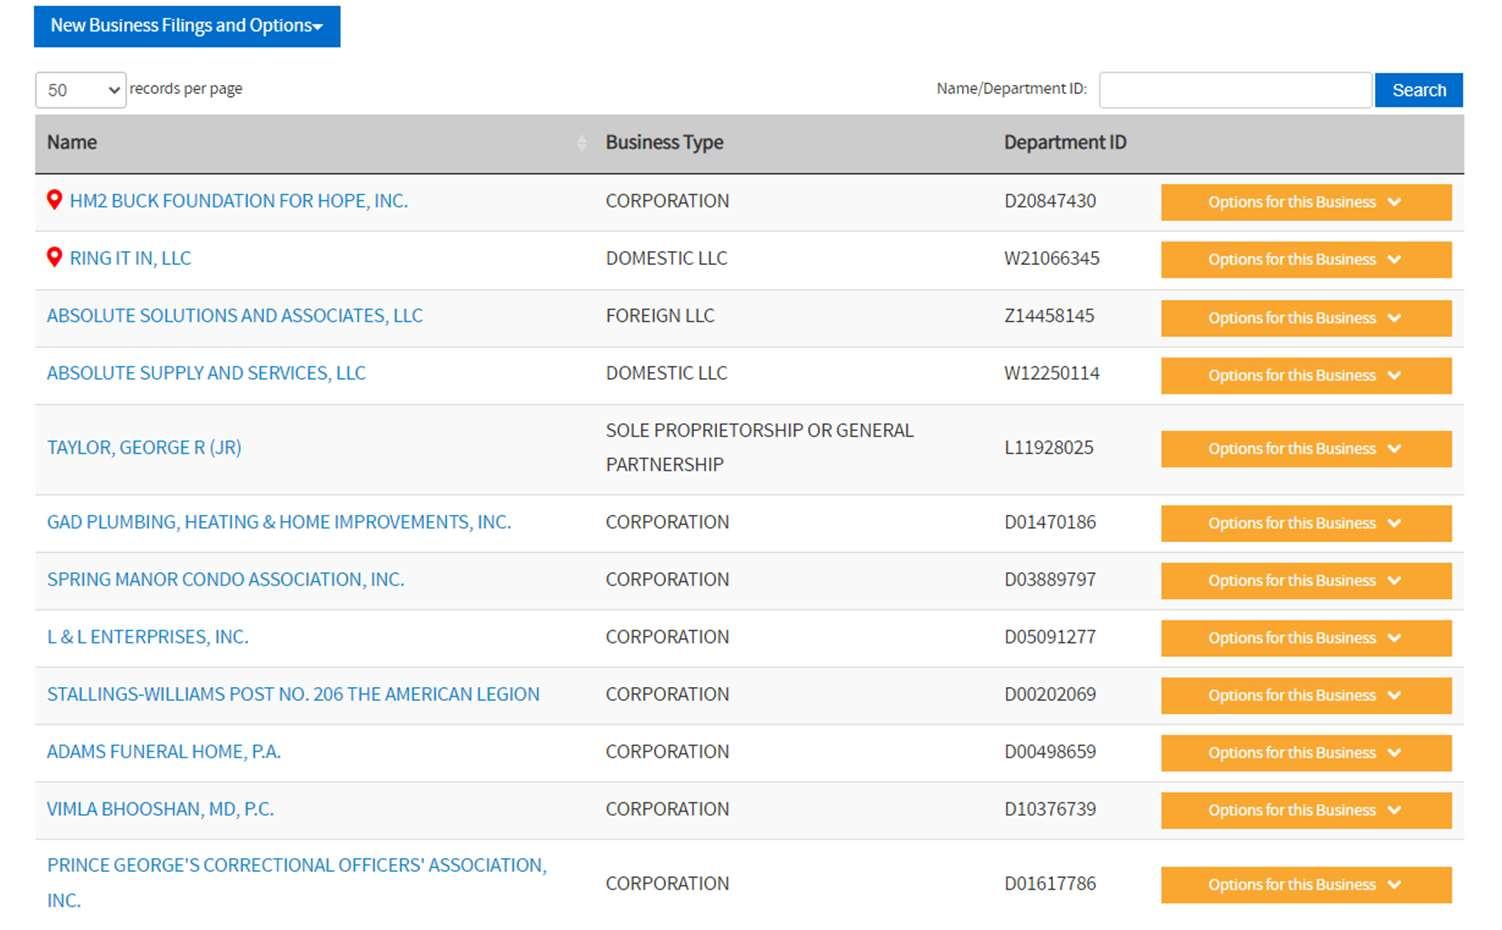Click the Search button
Viewport: 1502px width, 930px height.
(1419, 90)
